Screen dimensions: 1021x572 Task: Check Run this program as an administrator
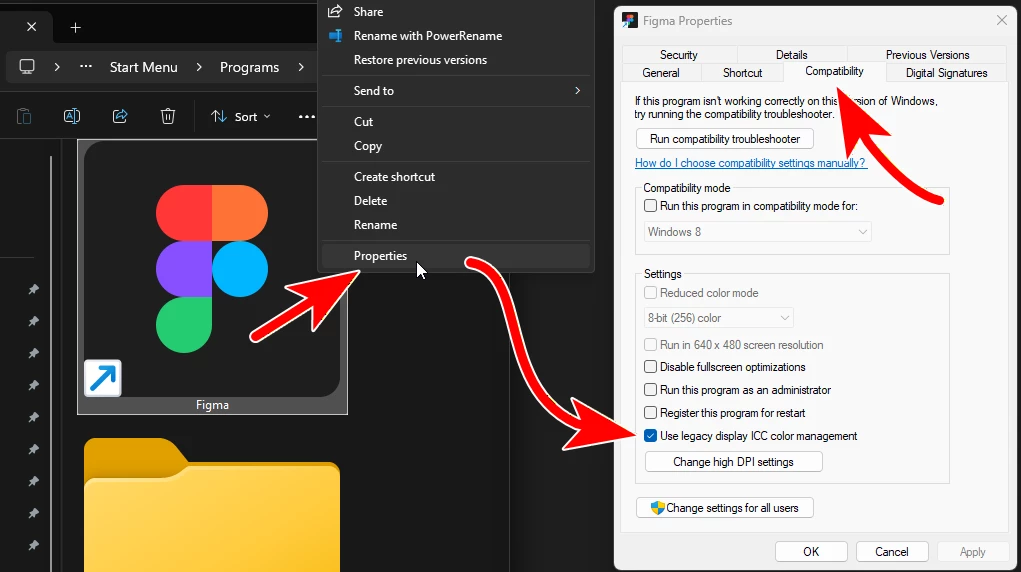pyautogui.click(x=650, y=390)
